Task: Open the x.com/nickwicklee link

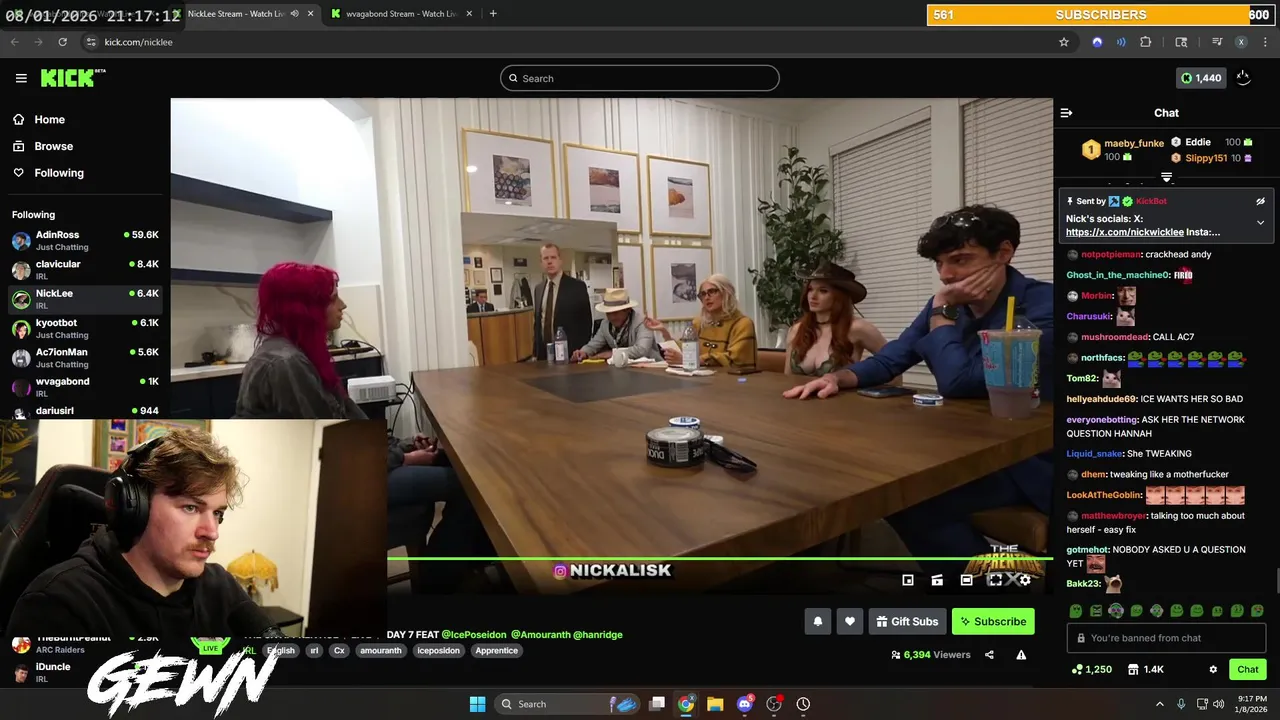Action: tap(1125, 232)
